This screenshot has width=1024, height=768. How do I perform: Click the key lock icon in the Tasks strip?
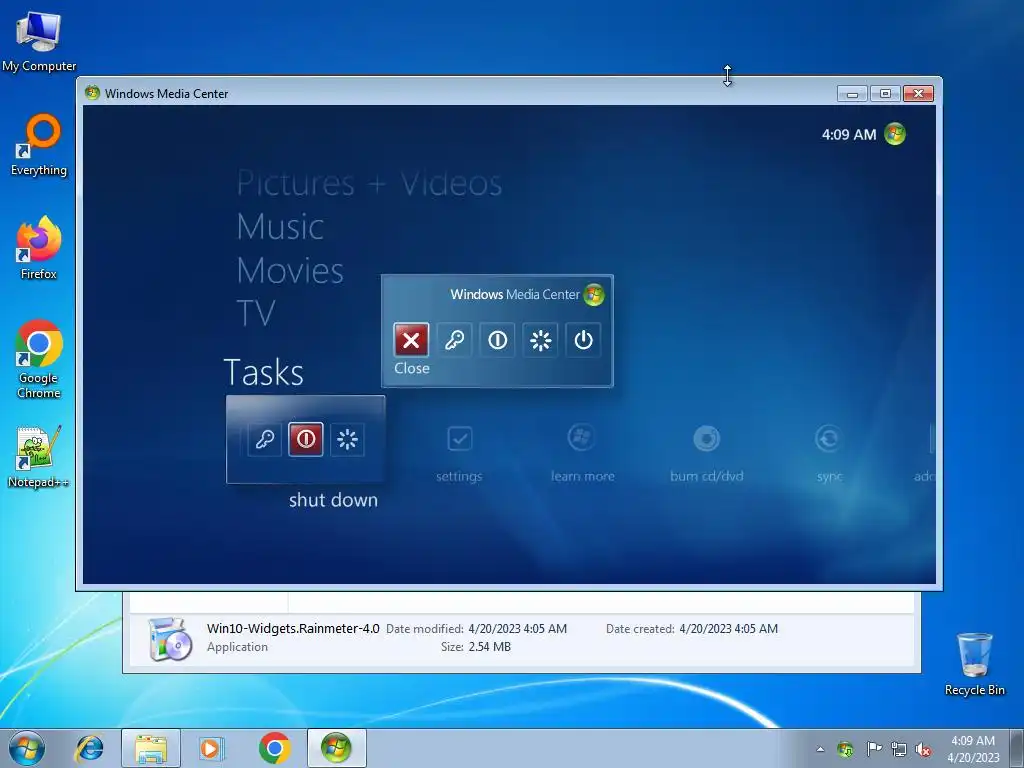click(264, 439)
